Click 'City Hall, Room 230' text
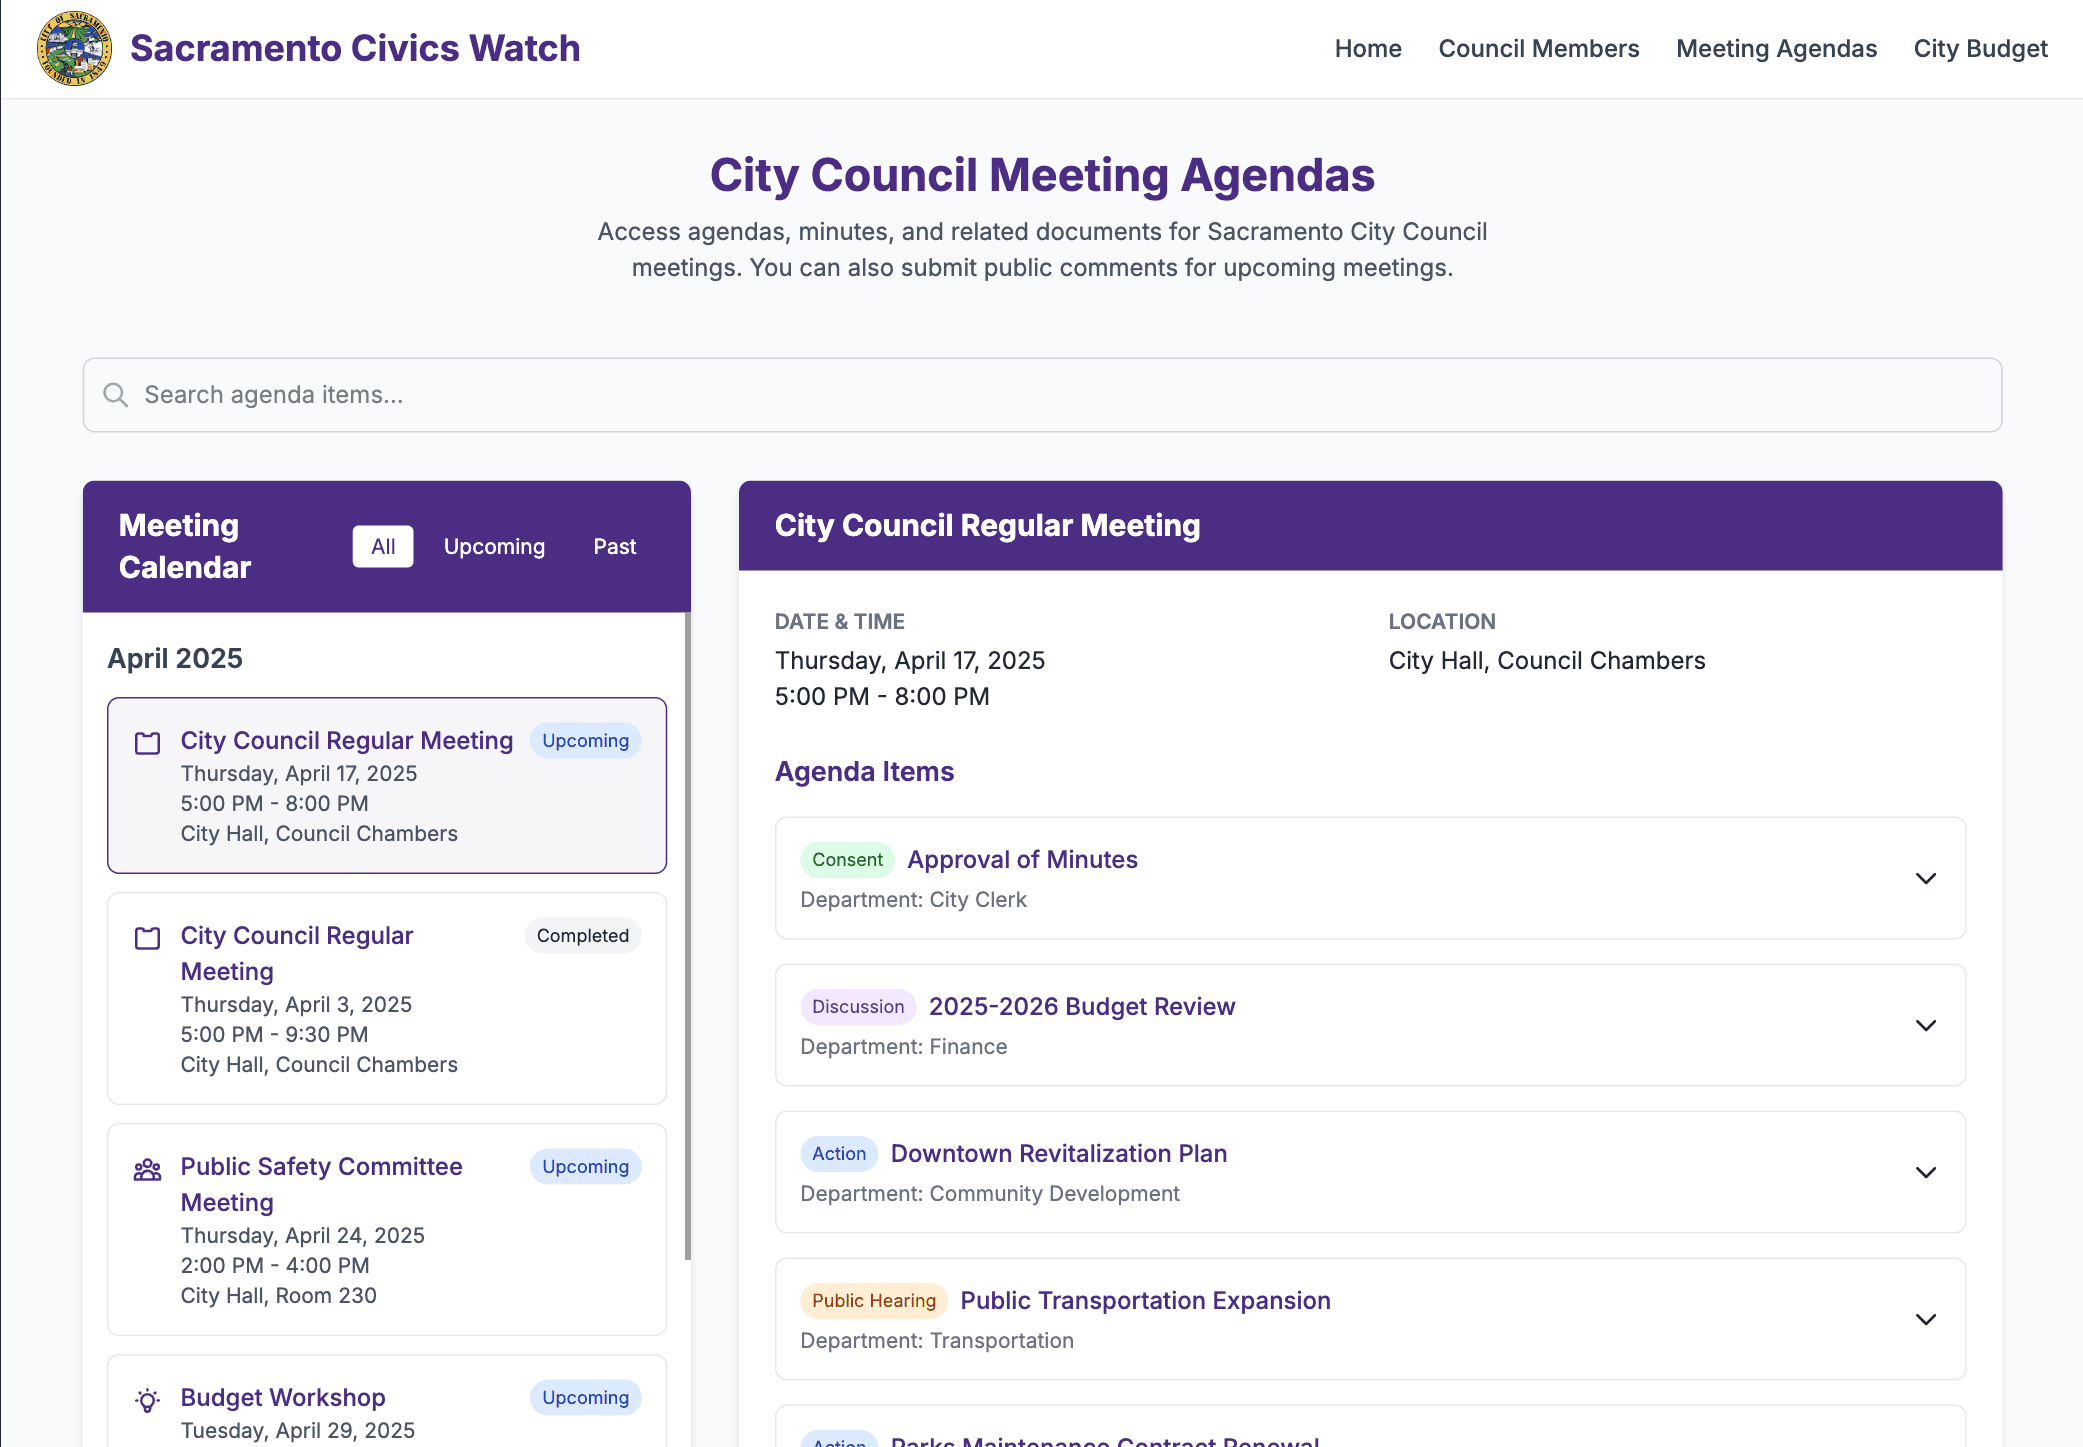2083x1447 pixels. [279, 1295]
